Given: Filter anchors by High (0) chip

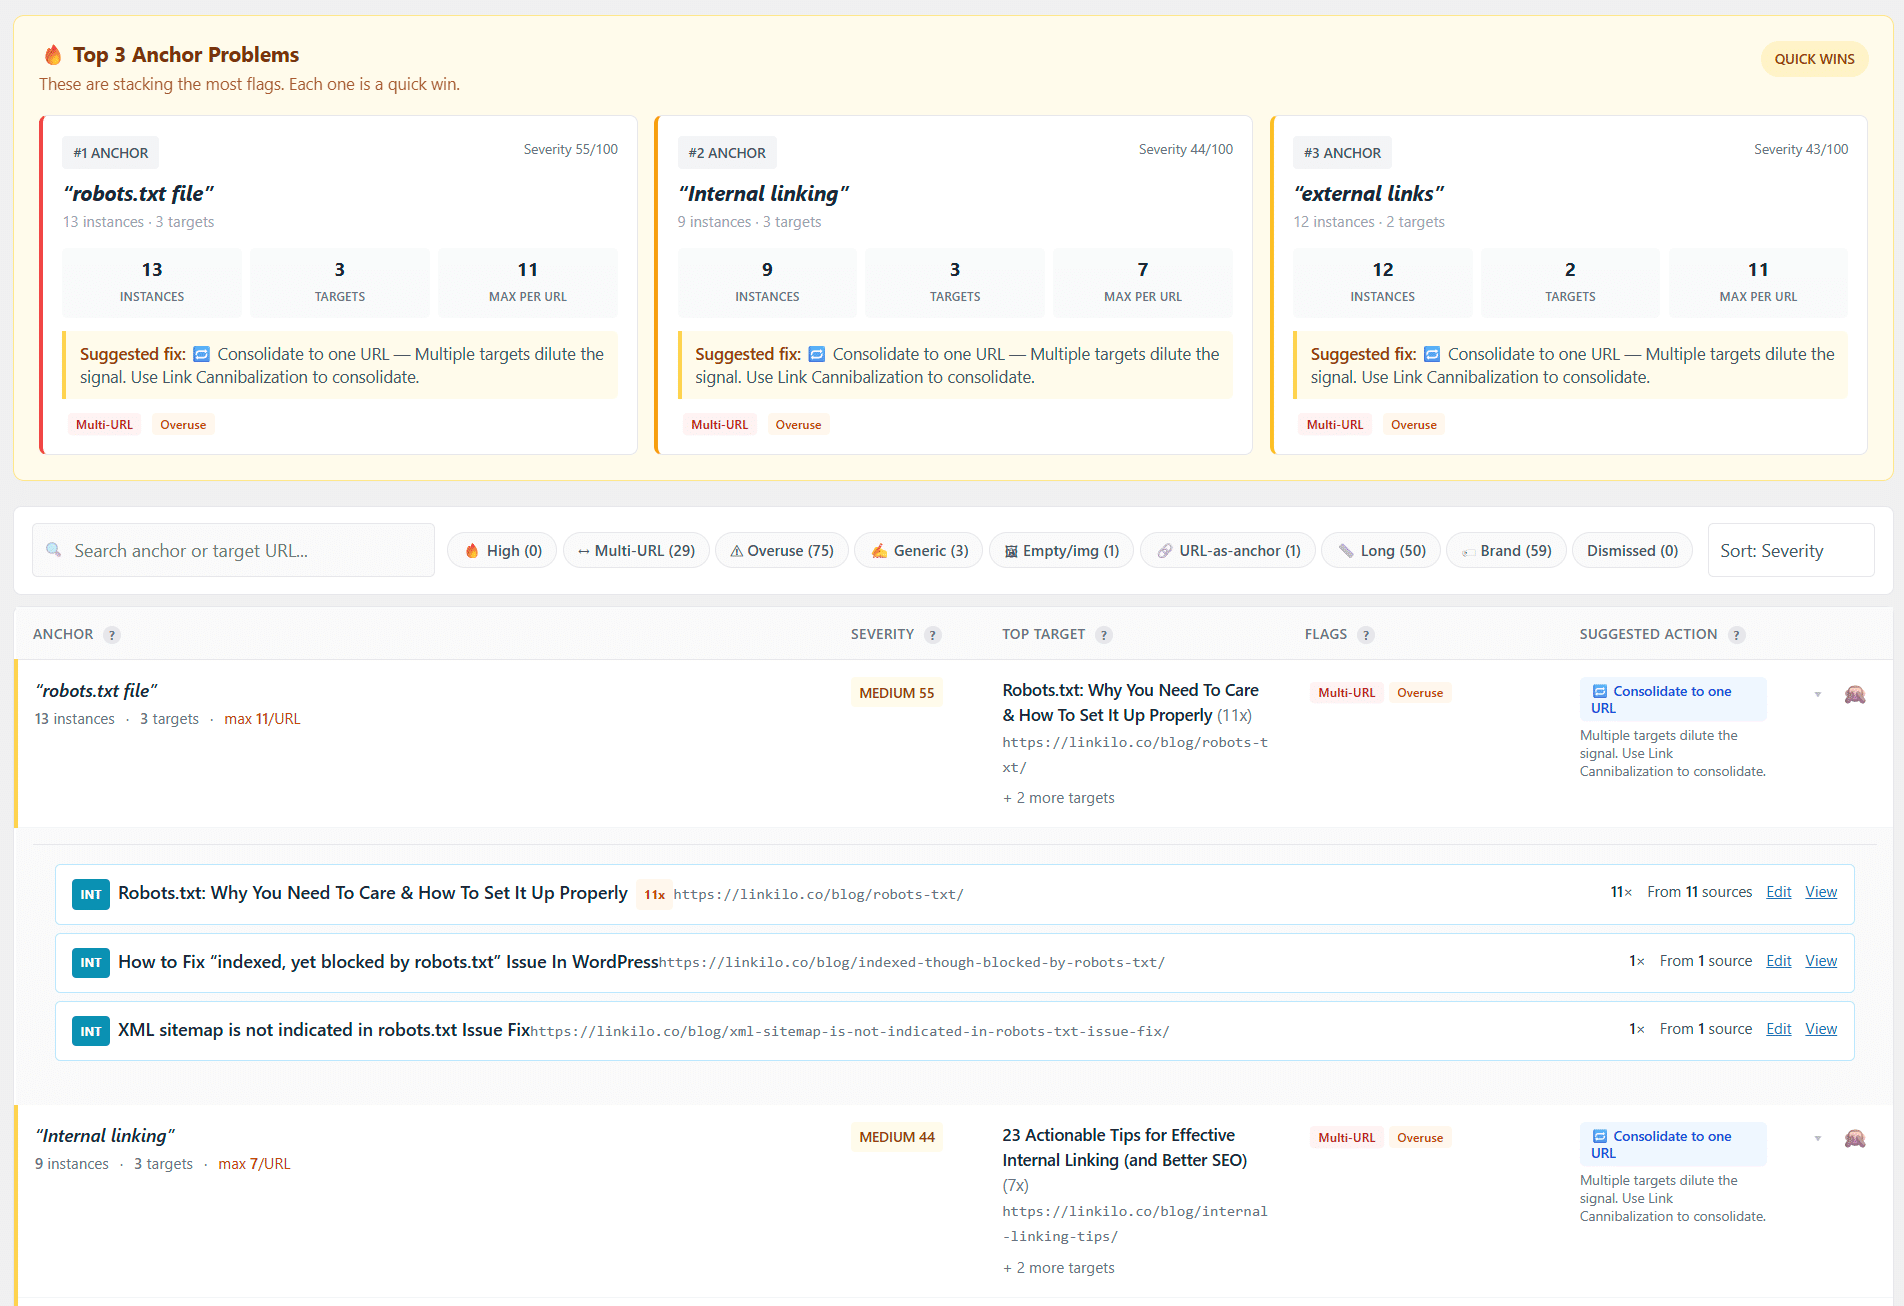Looking at the screenshot, I should coord(502,551).
